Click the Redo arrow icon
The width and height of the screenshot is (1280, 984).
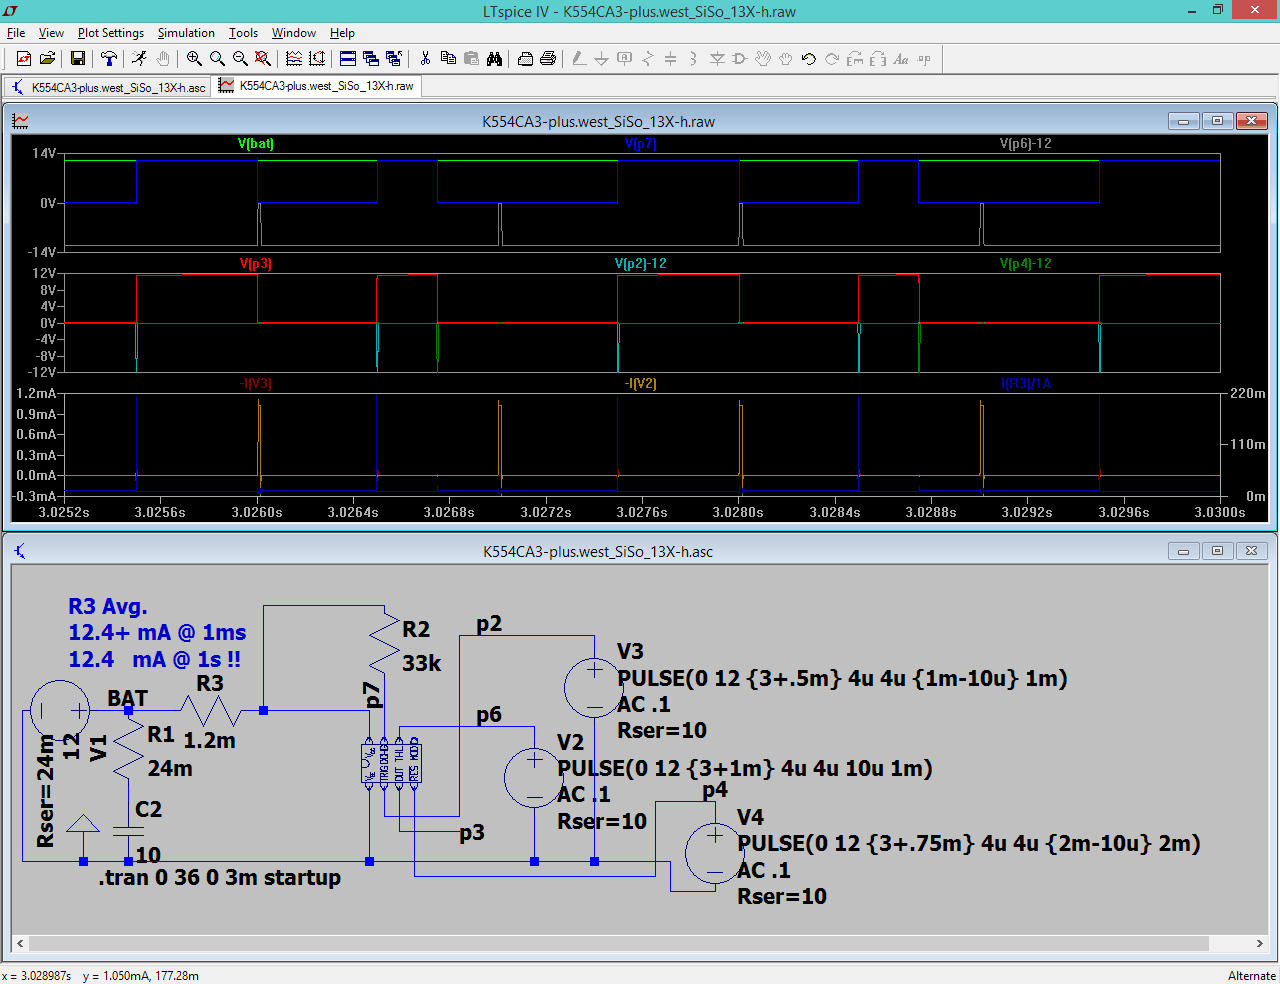point(832,59)
